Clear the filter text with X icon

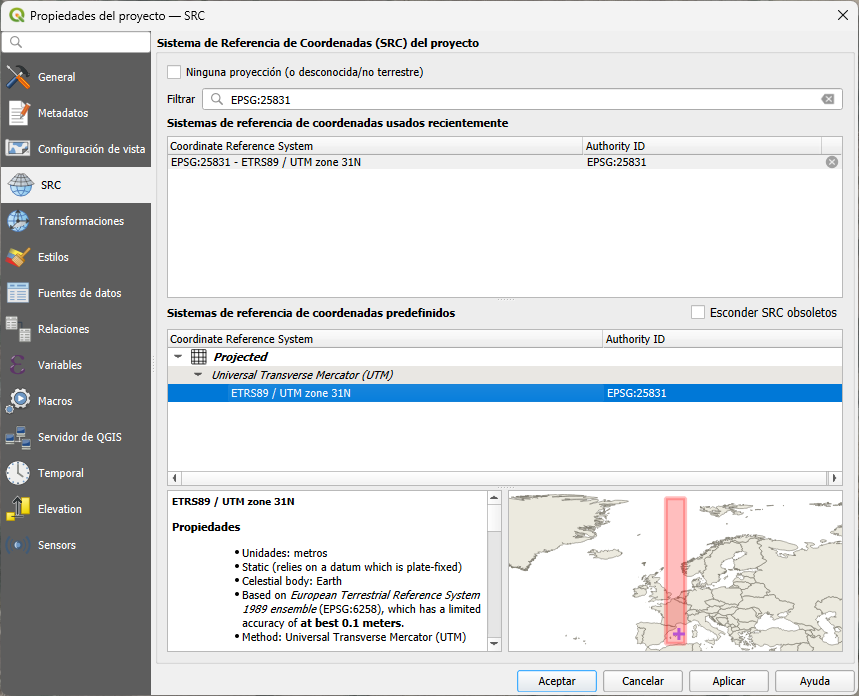828,99
